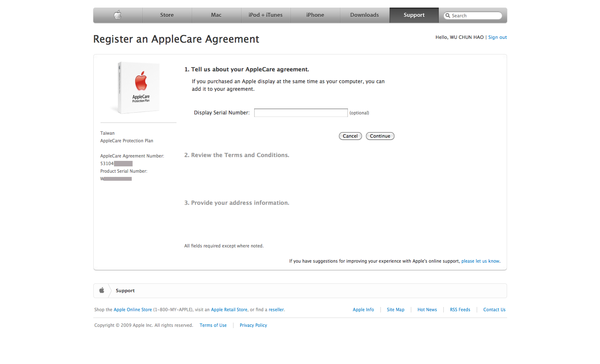
Task: Click the Apple logo in navigation bar
Action: [117, 15]
